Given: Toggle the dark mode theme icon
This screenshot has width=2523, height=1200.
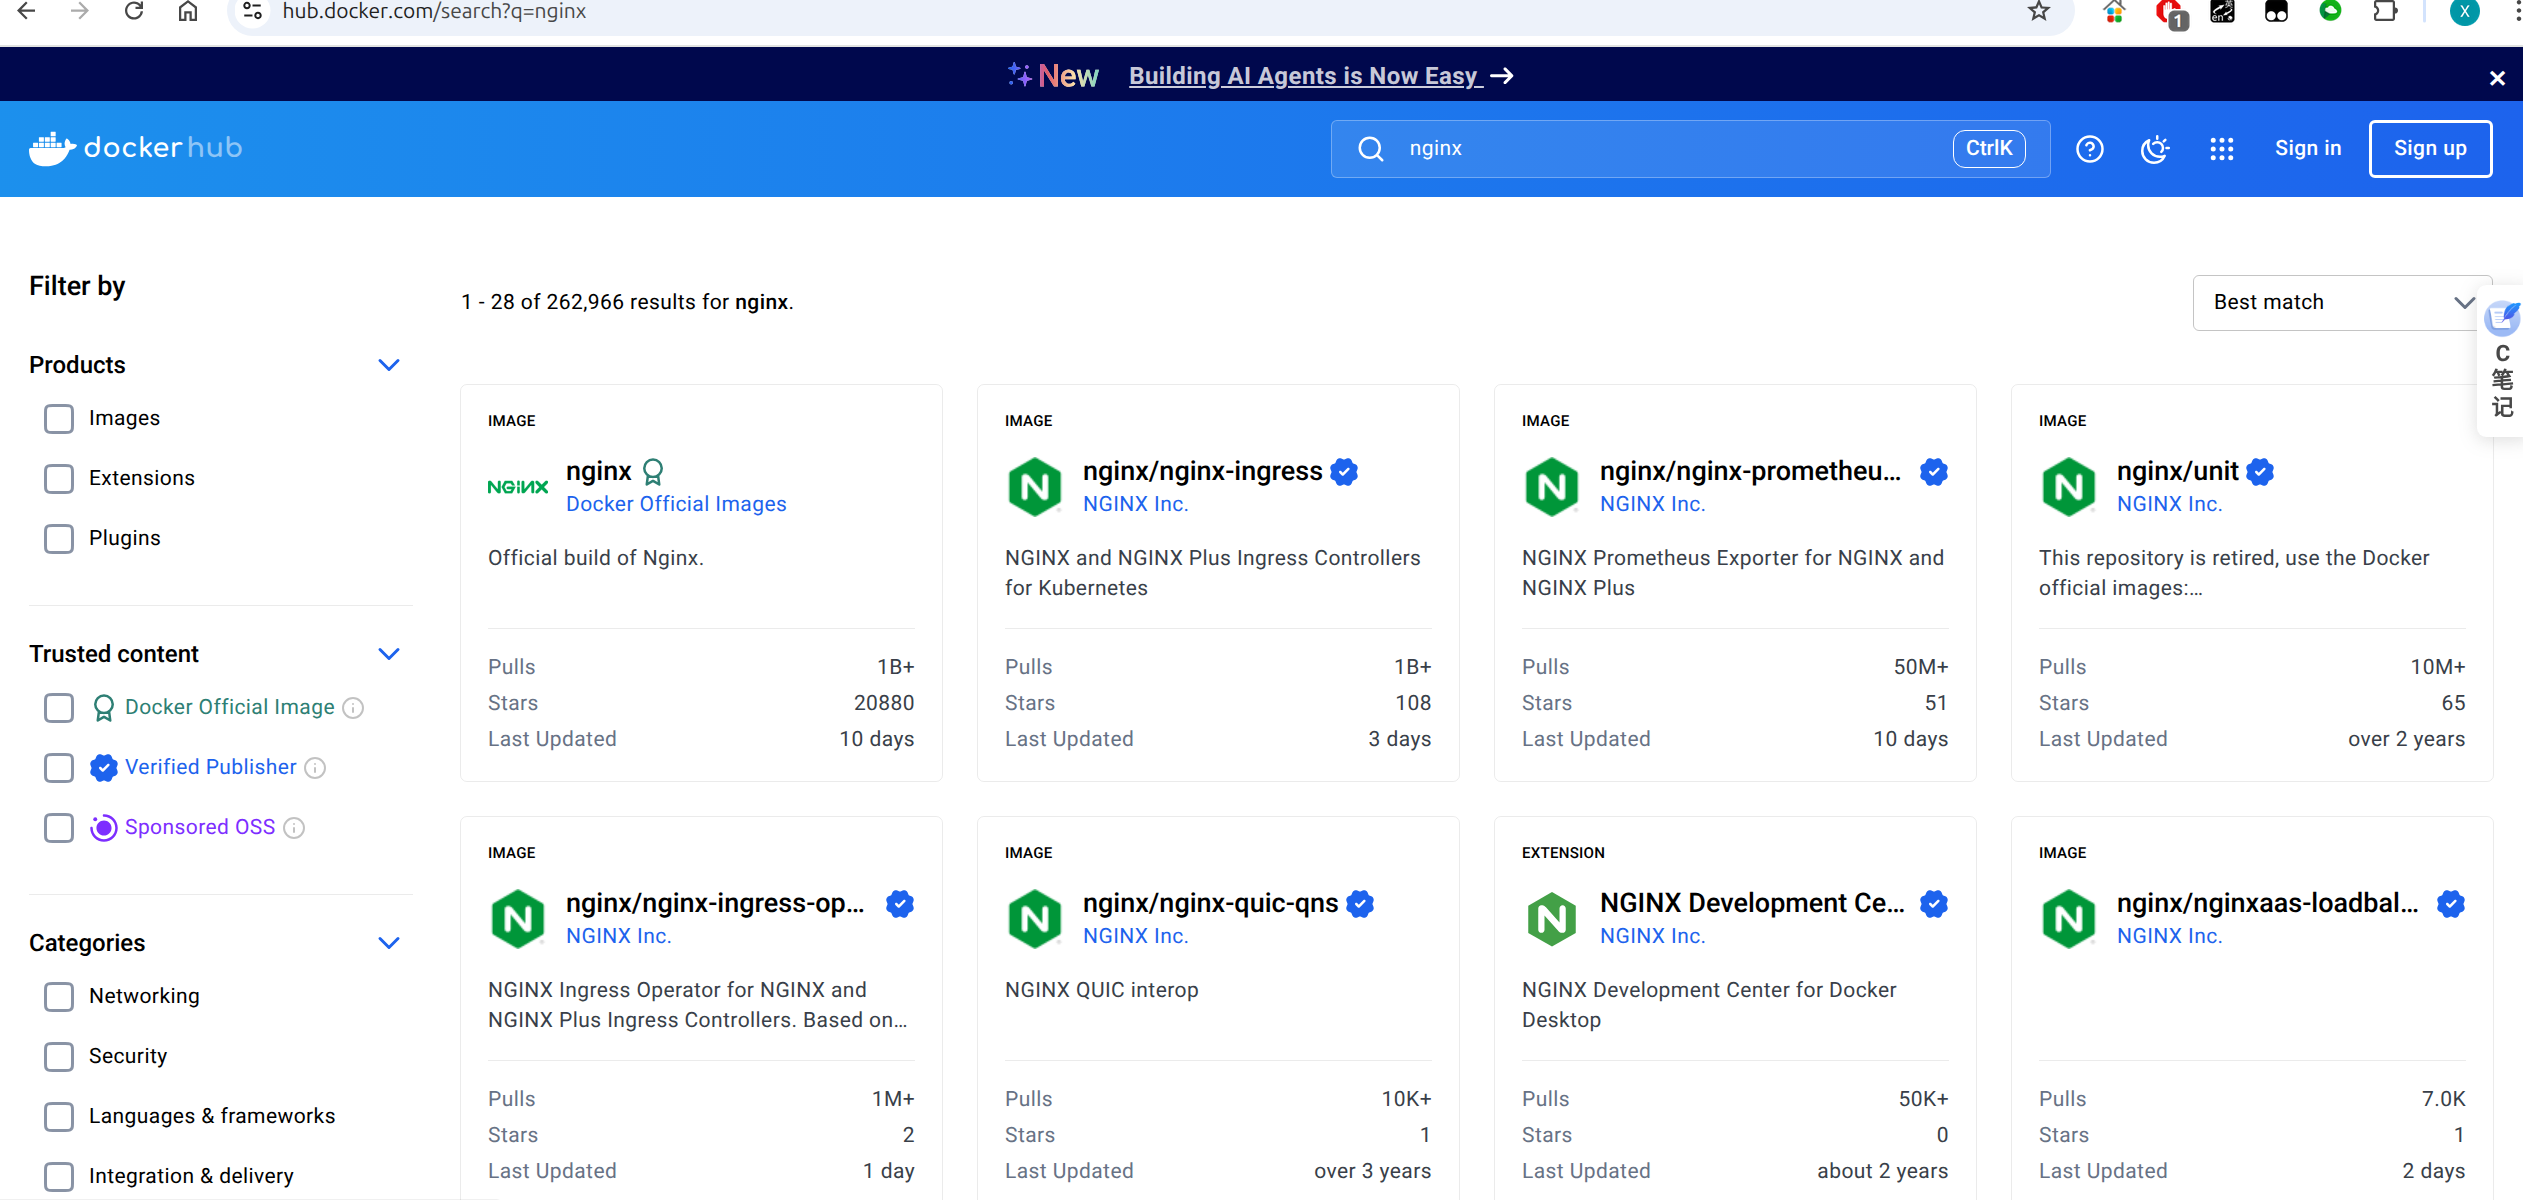Looking at the screenshot, I should [x=2155, y=149].
